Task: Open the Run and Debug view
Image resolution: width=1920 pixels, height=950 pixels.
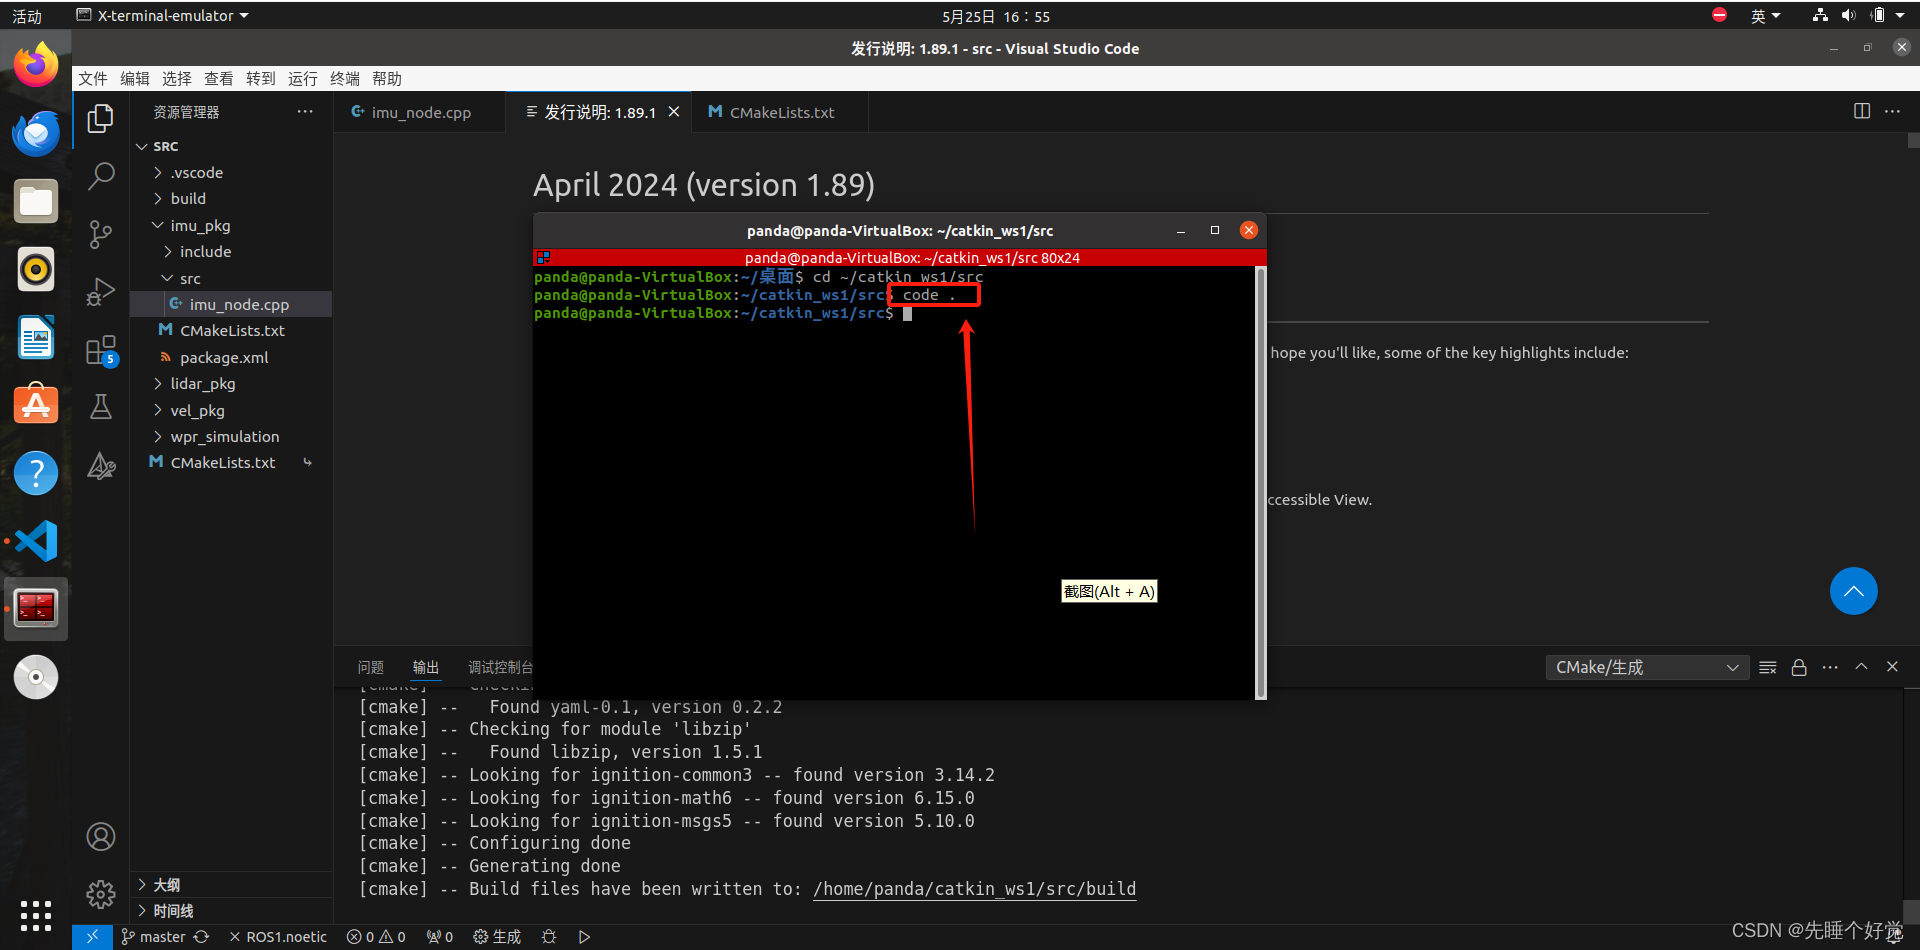Action: (100, 291)
